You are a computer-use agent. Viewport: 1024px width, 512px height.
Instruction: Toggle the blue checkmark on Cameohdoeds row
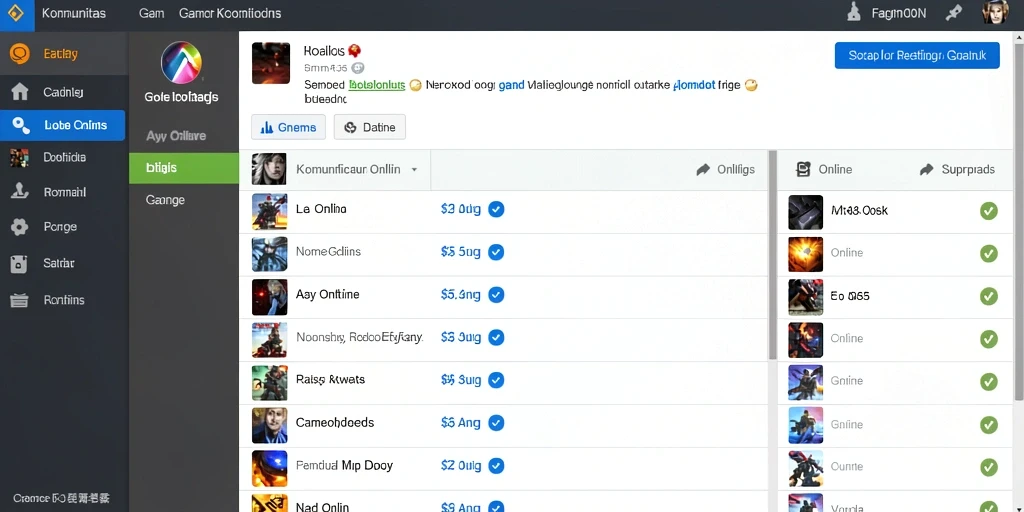click(x=496, y=423)
